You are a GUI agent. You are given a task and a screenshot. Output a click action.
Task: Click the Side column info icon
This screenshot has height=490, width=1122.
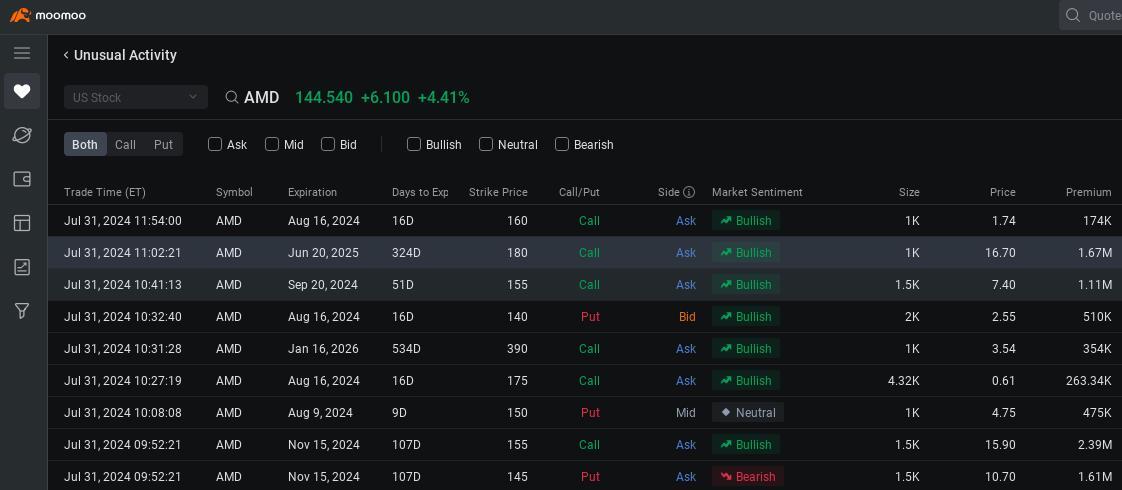(x=689, y=192)
